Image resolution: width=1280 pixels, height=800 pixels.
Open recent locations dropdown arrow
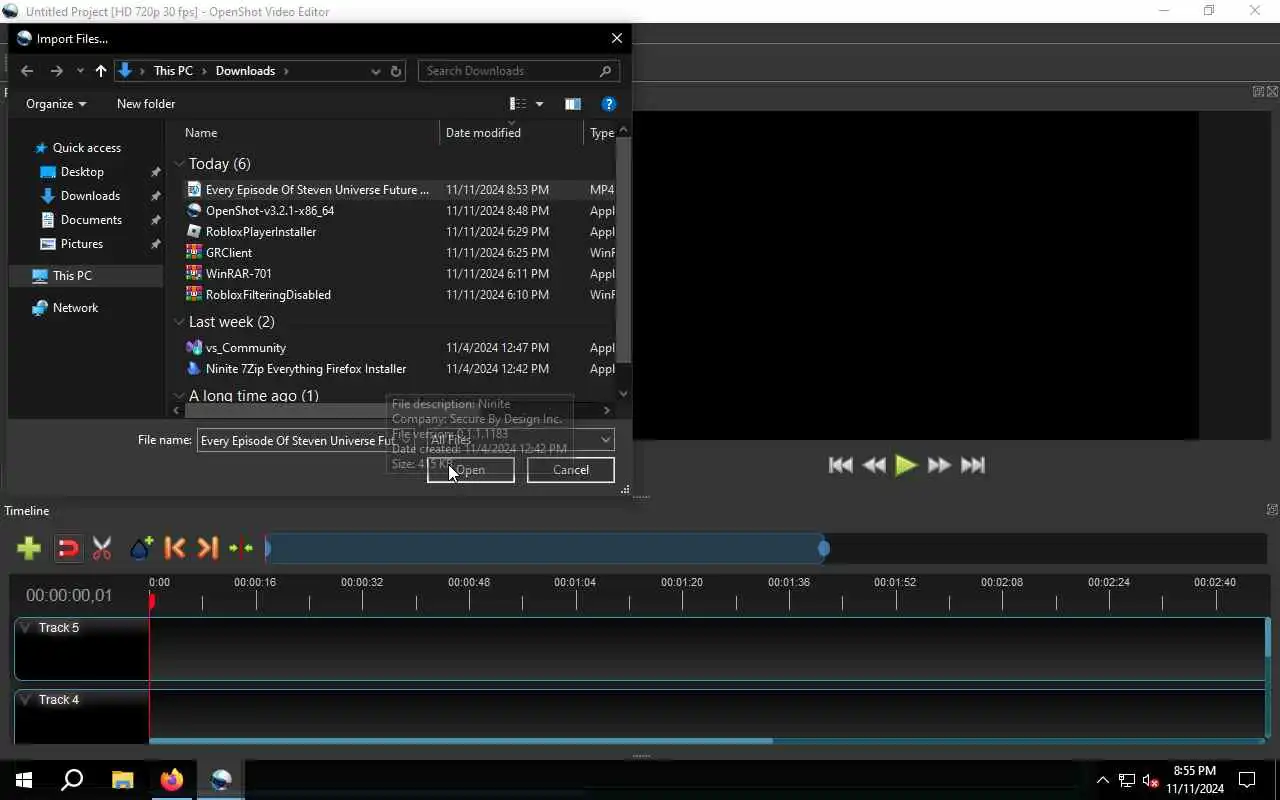(x=80, y=71)
